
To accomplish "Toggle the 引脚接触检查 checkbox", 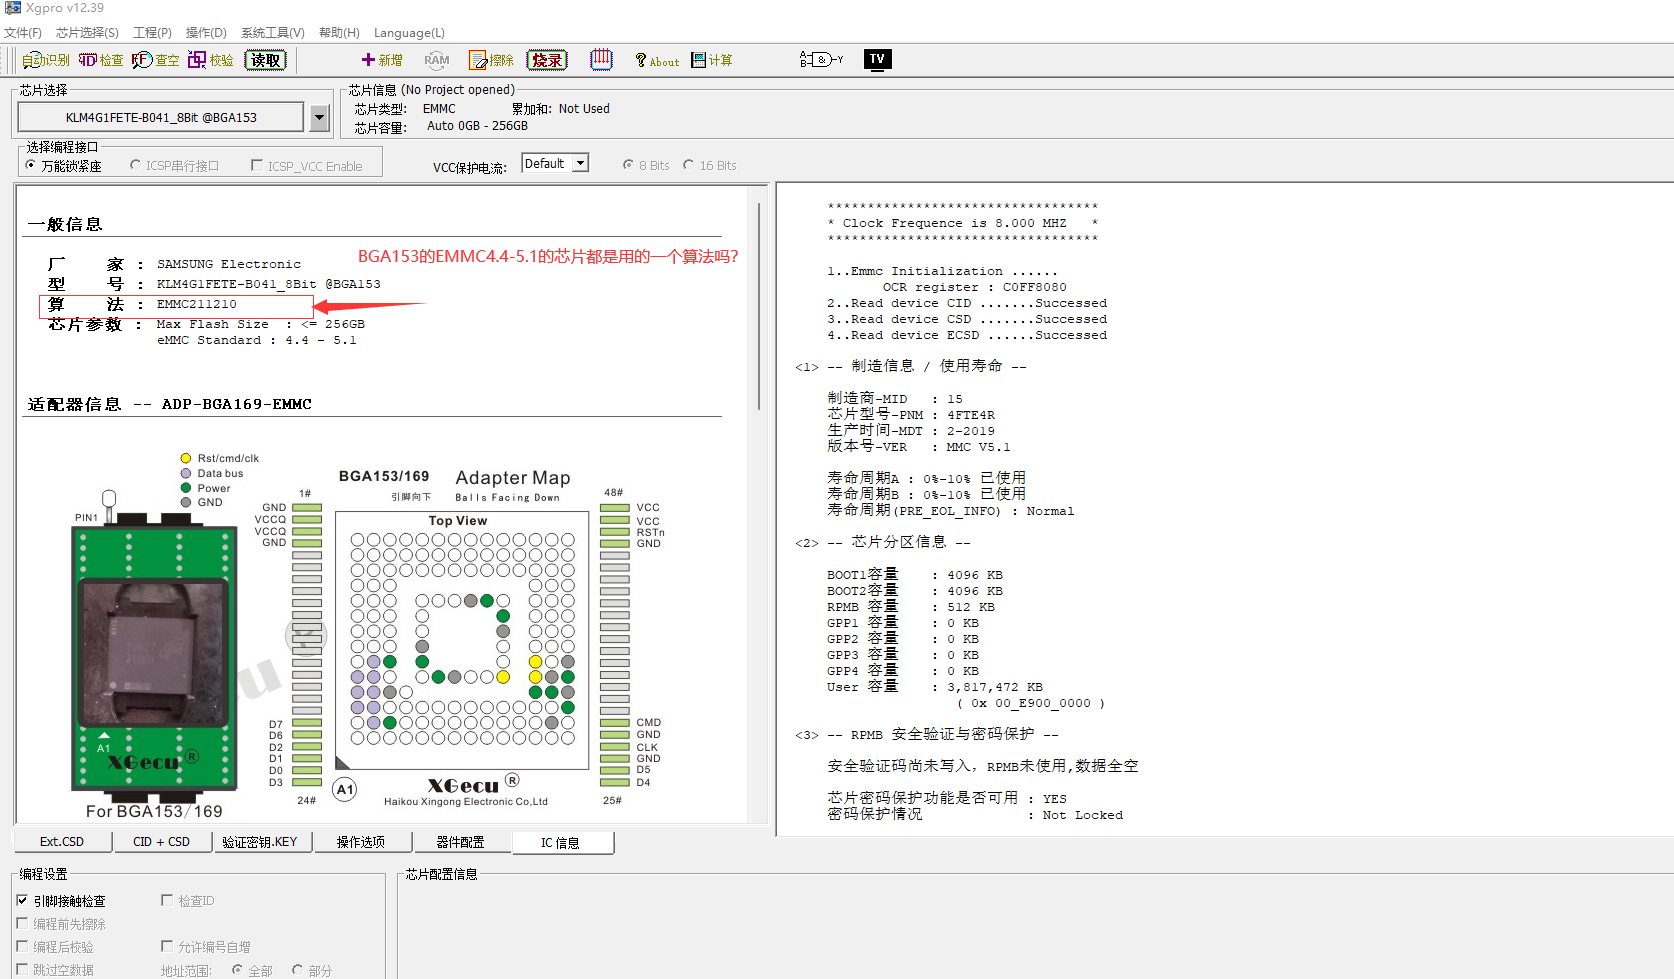I will tap(22, 901).
